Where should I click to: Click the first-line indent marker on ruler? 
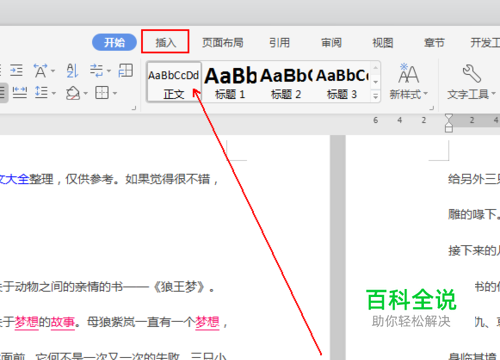pyautogui.click(x=449, y=118)
